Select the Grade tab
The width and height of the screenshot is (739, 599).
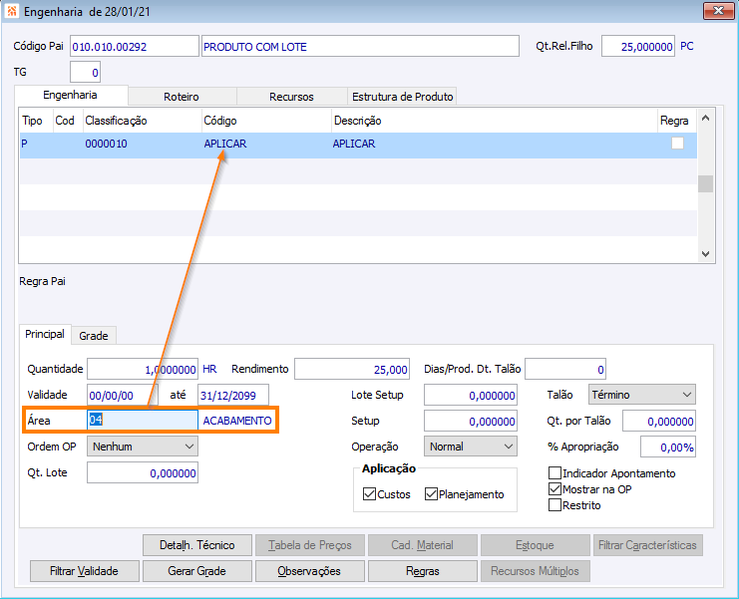point(93,336)
